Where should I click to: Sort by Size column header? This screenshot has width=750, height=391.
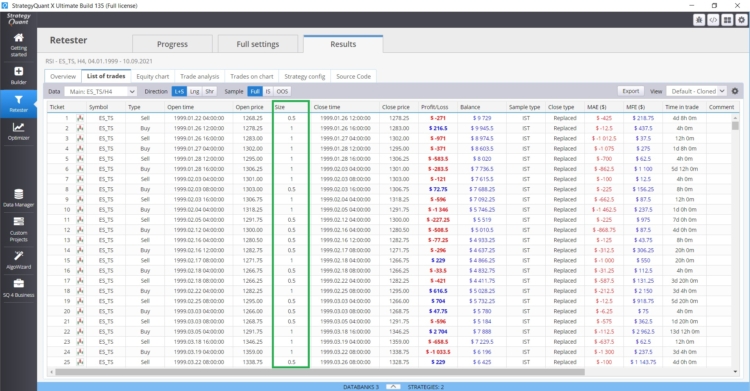point(290,107)
